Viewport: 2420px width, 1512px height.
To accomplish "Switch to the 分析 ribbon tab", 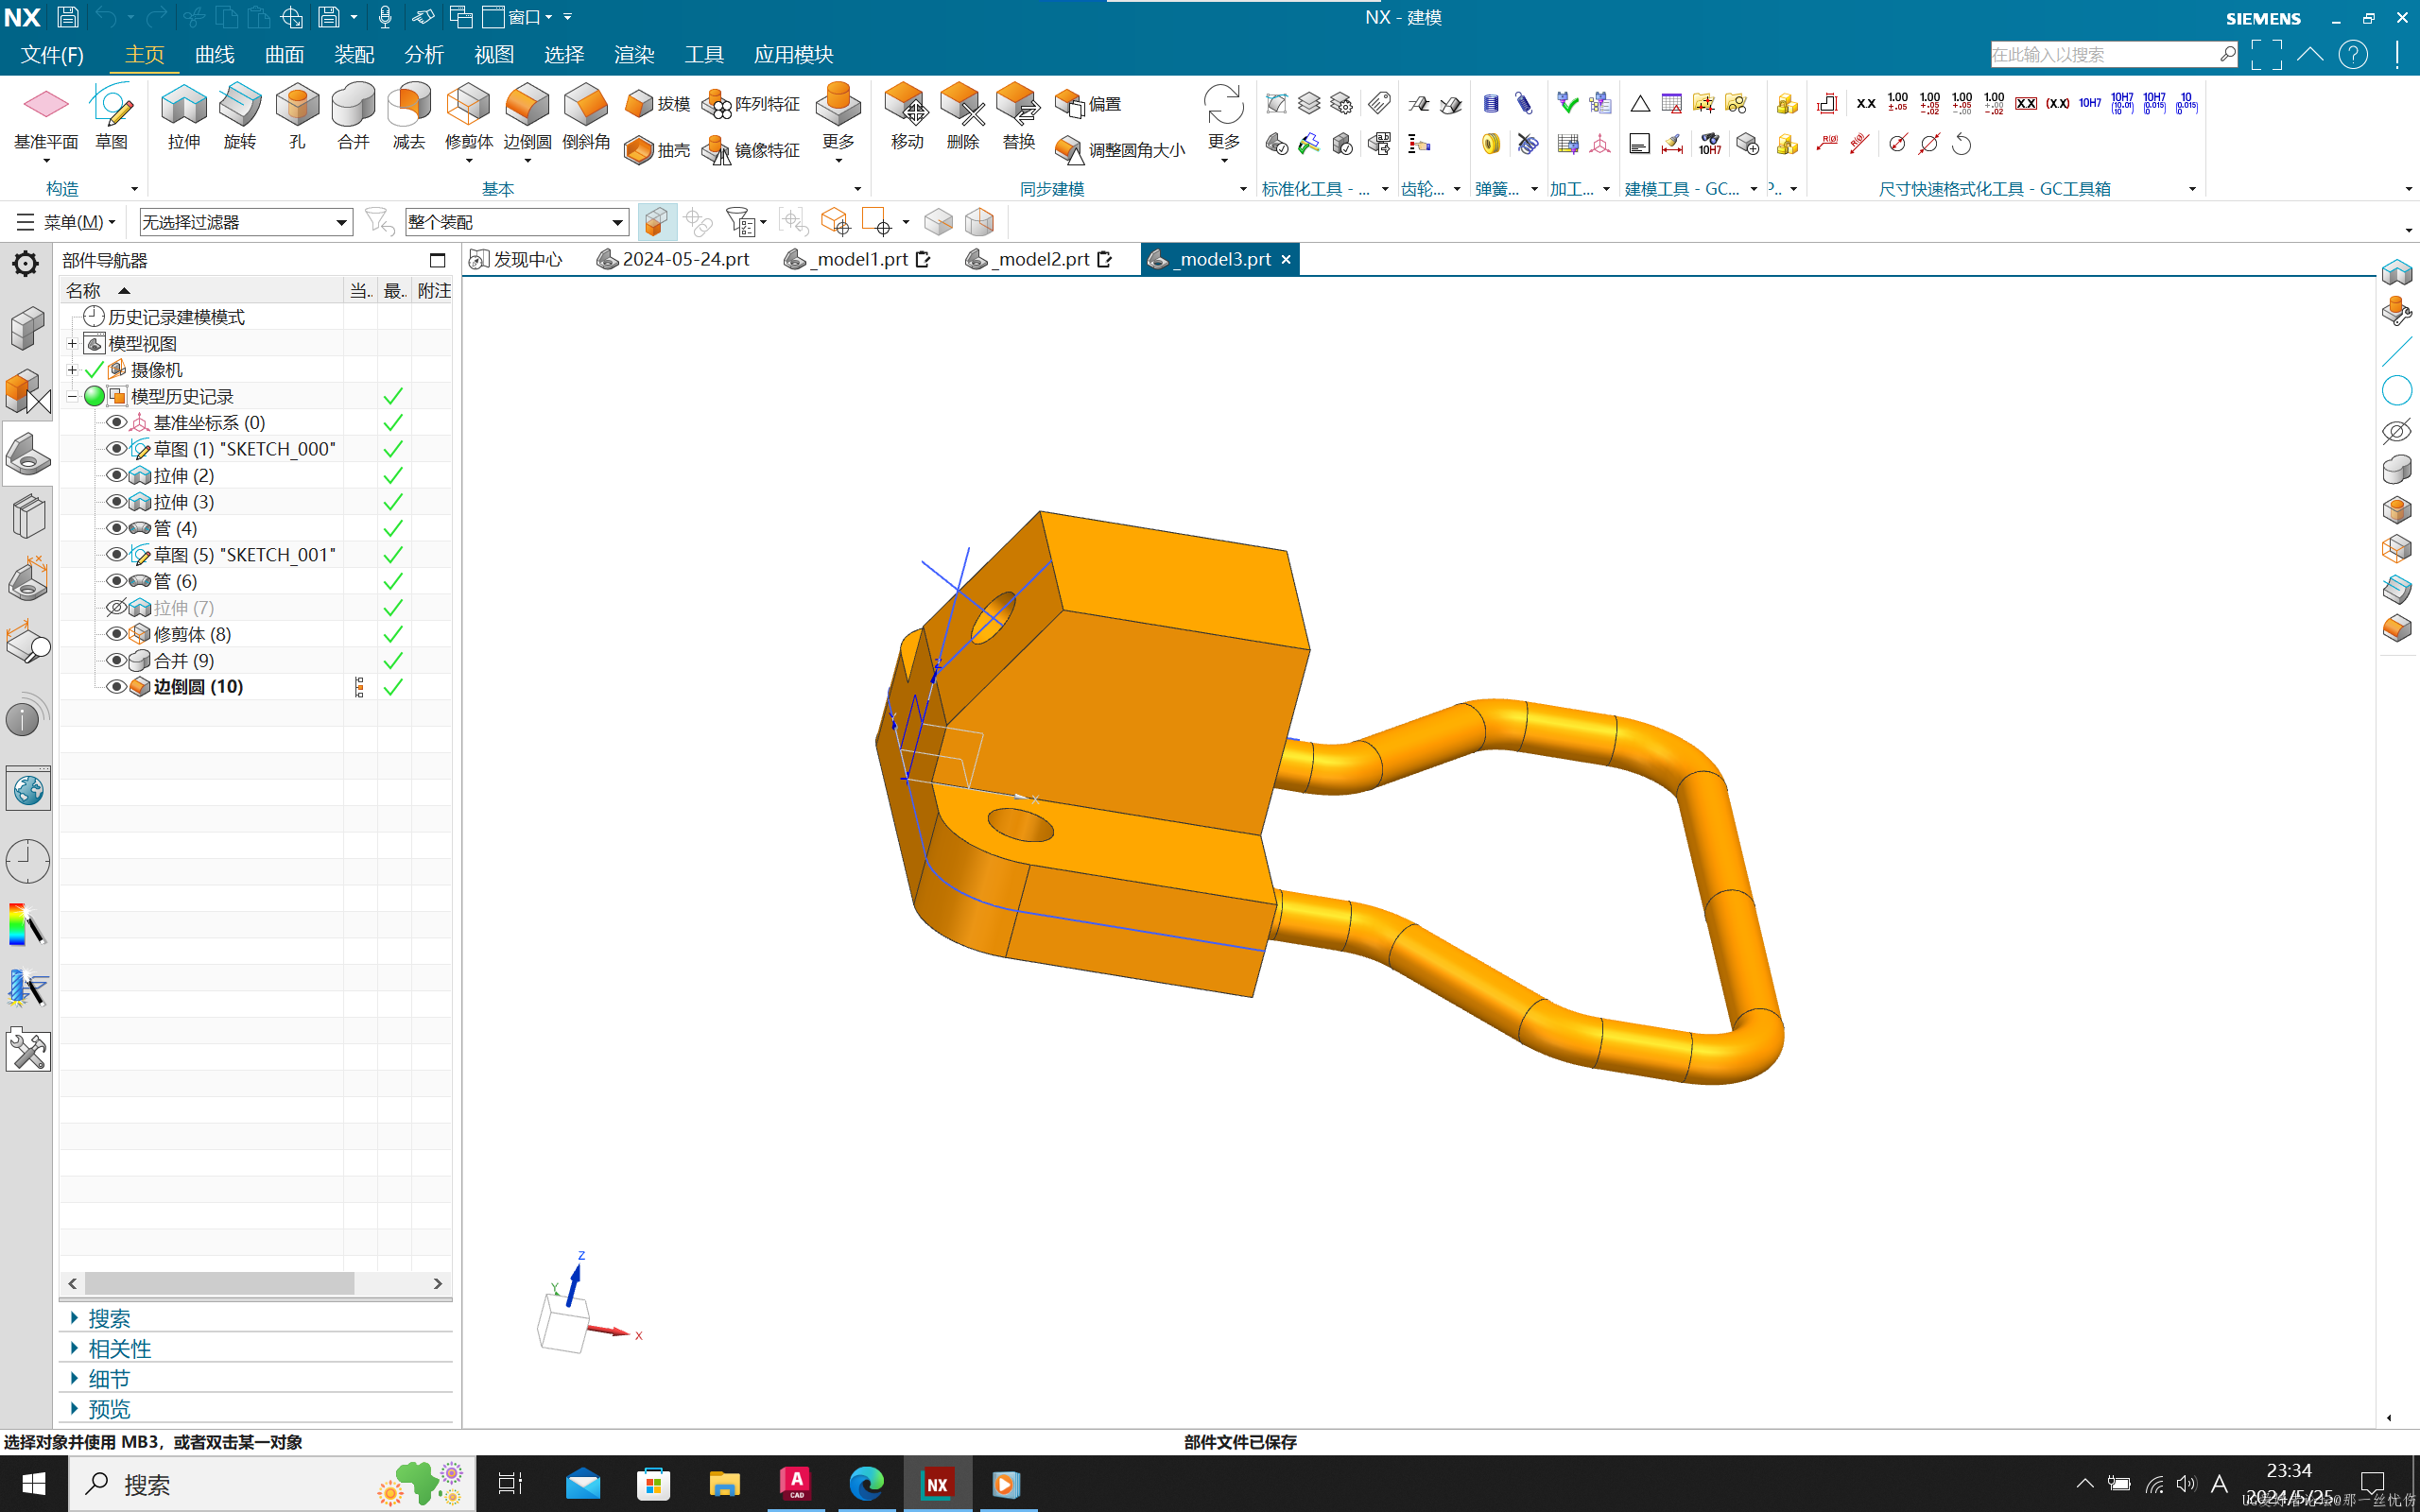I will click(424, 55).
